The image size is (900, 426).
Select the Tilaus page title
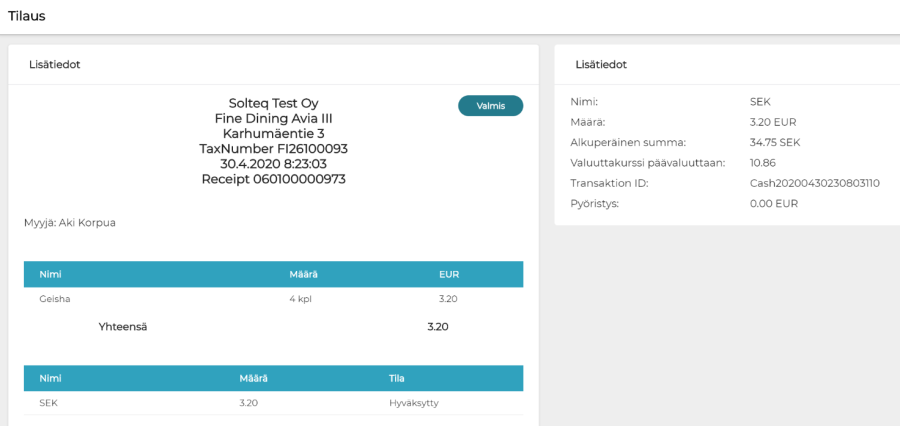pyautogui.click(x=27, y=16)
